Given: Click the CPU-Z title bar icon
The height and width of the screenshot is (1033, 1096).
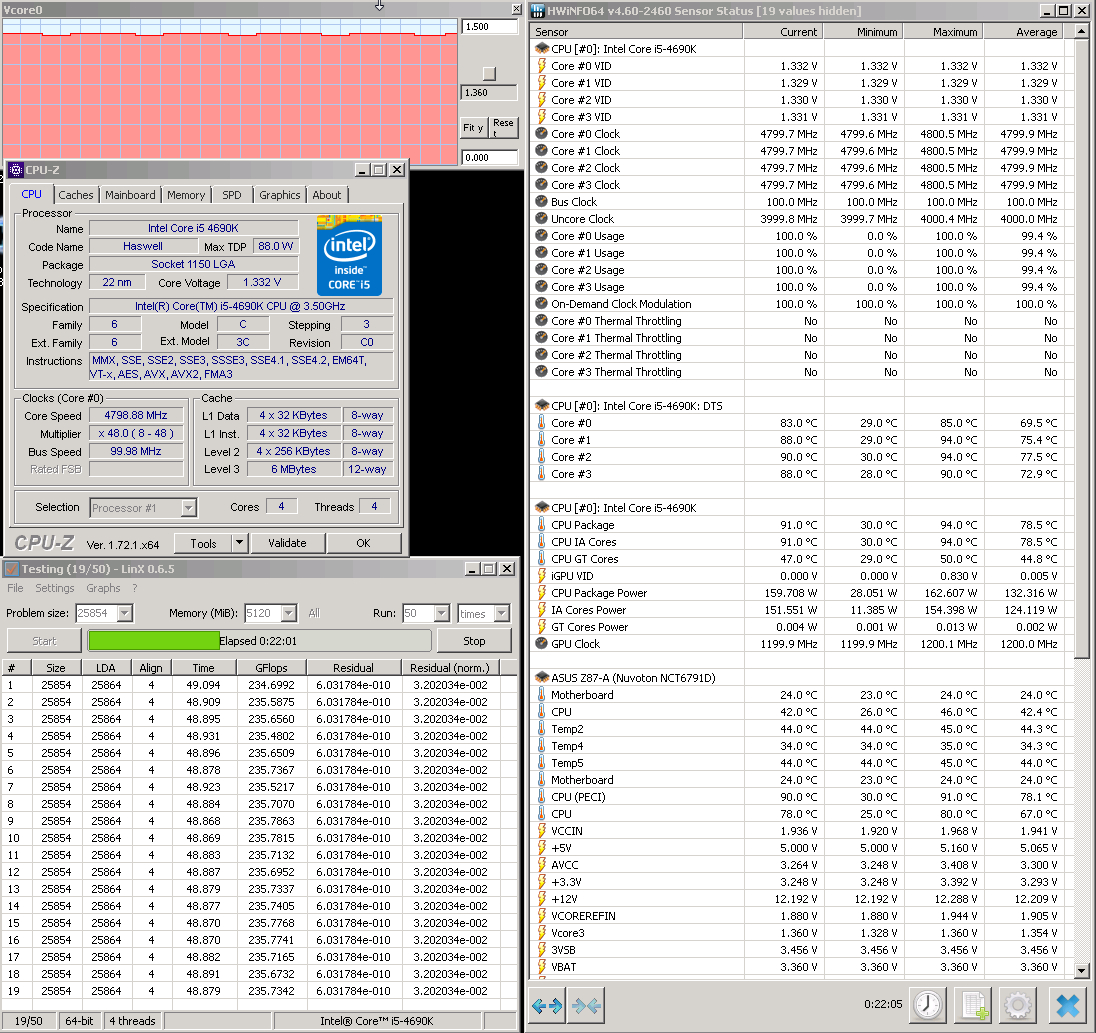Looking at the screenshot, I should (x=16, y=170).
